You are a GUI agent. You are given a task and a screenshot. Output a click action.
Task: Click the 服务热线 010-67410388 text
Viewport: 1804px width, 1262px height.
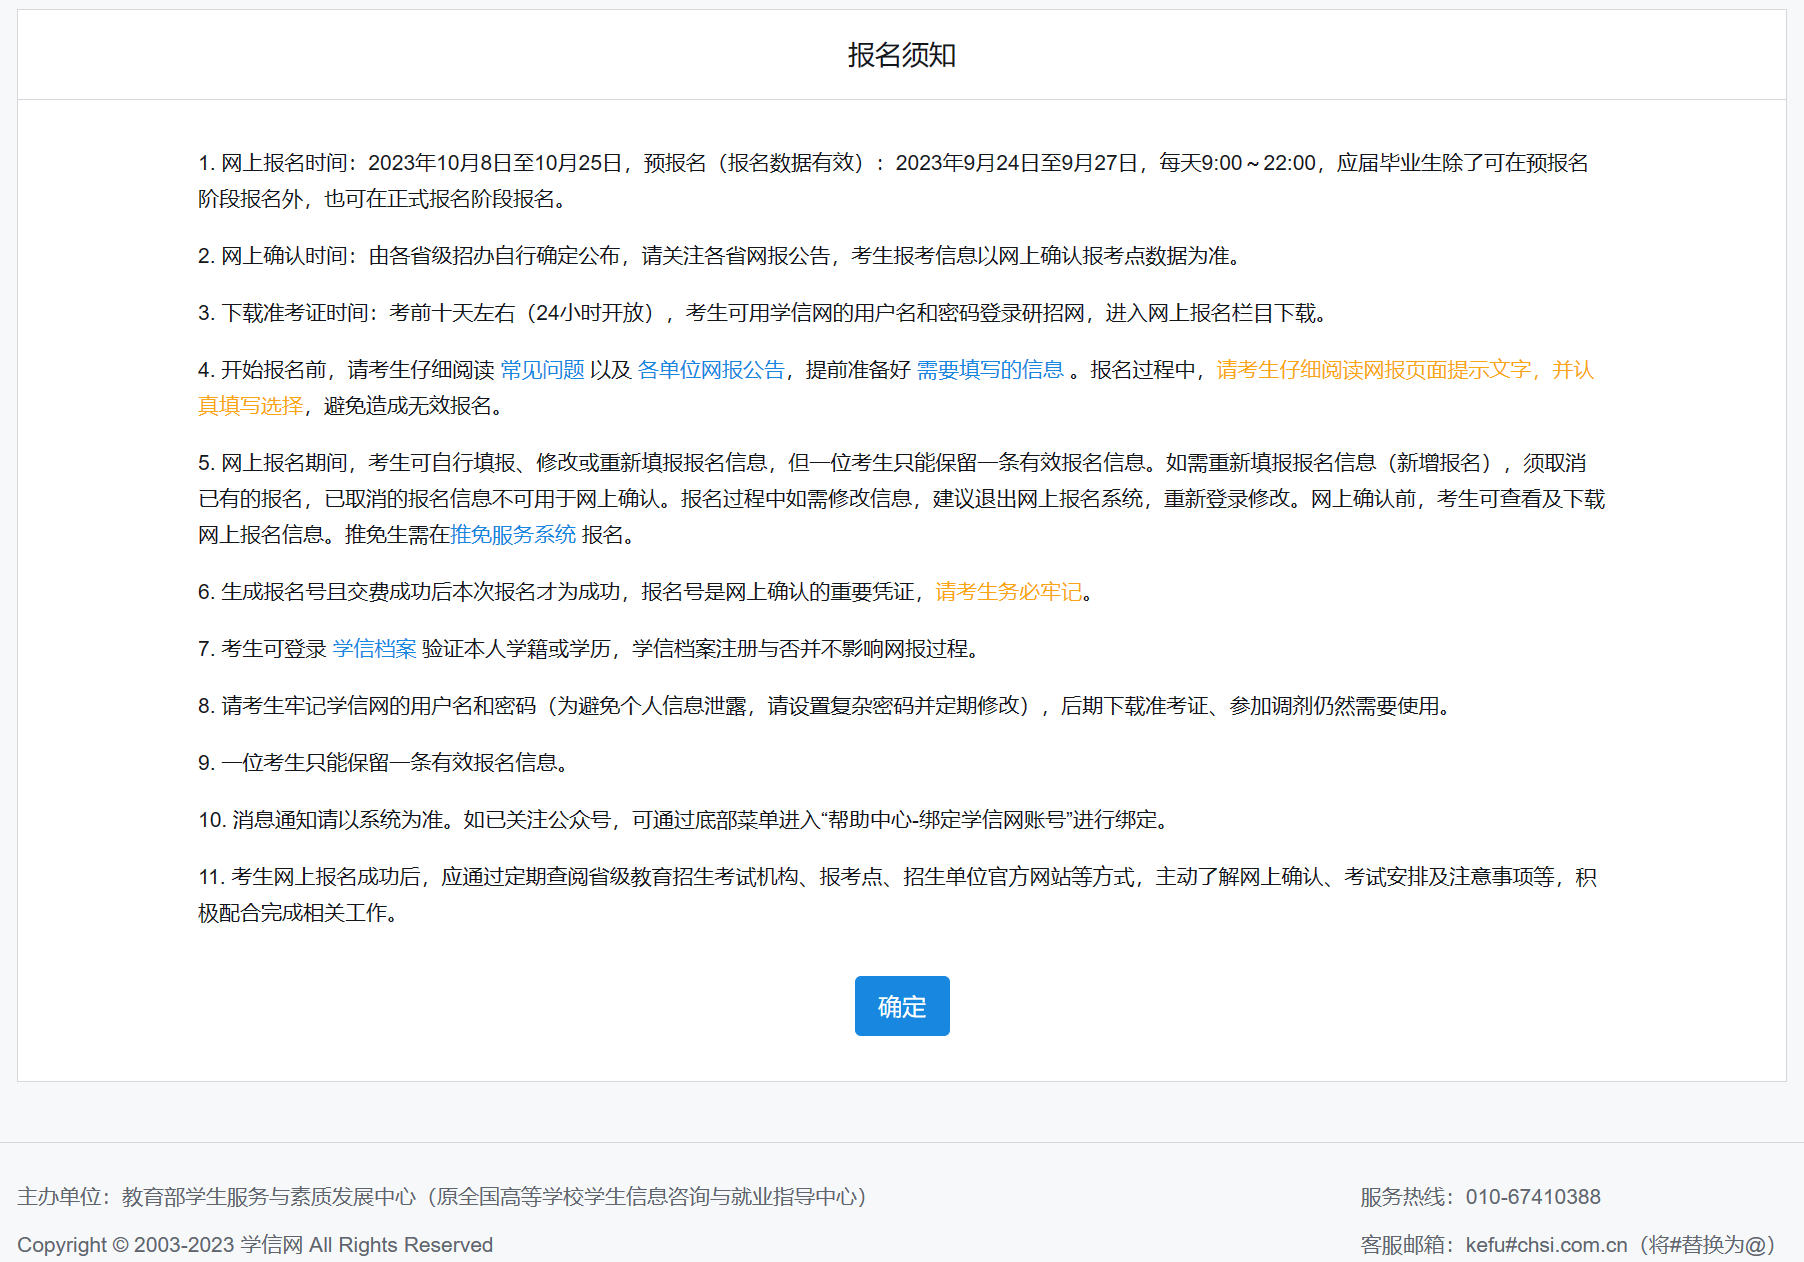pyautogui.click(x=1480, y=1197)
